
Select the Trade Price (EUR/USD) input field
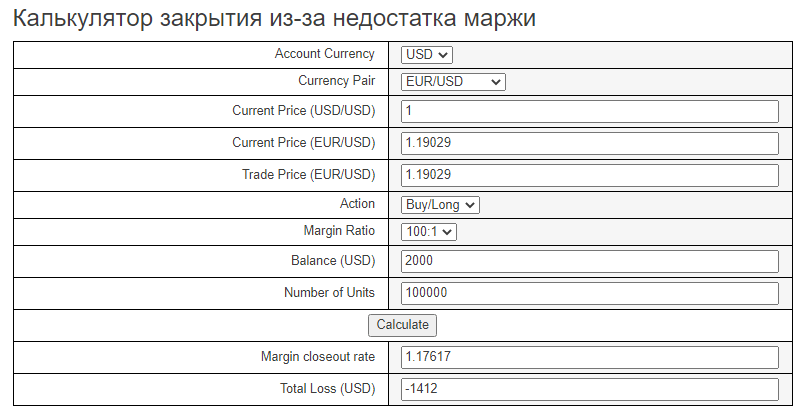click(x=589, y=175)
